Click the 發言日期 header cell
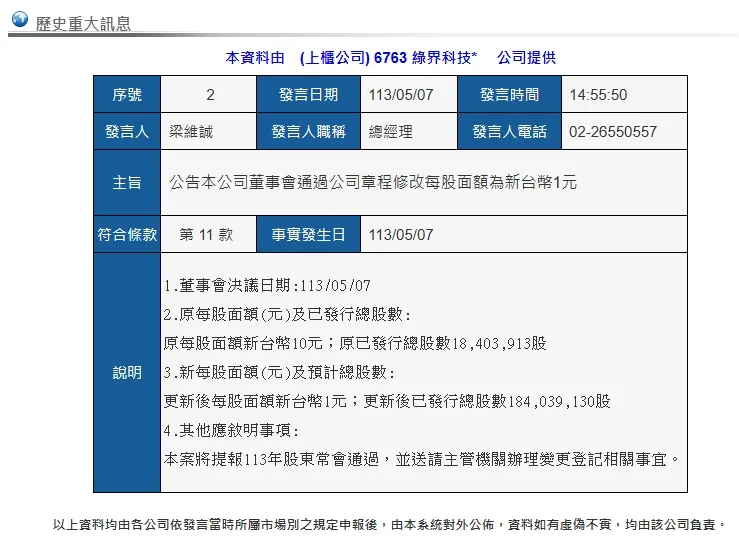The image size is (739, 547). click(308, 94)
